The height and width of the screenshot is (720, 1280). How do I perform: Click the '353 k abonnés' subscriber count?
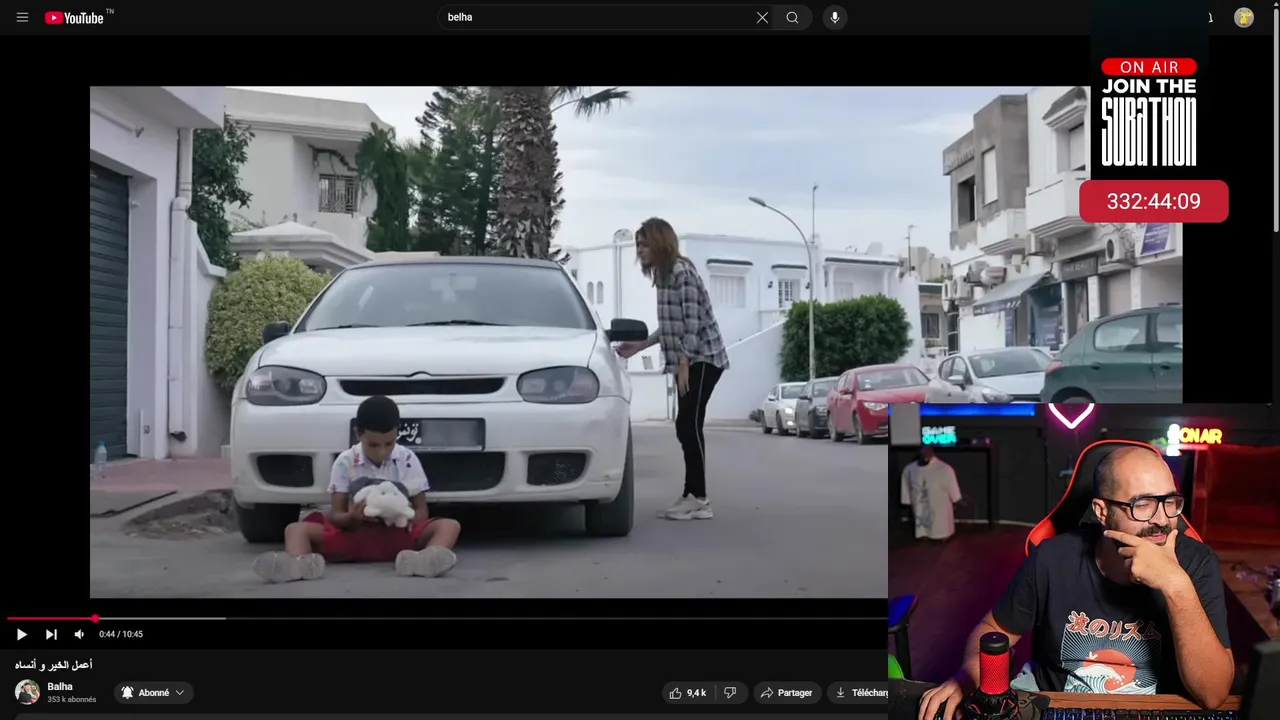coord(72,700)
